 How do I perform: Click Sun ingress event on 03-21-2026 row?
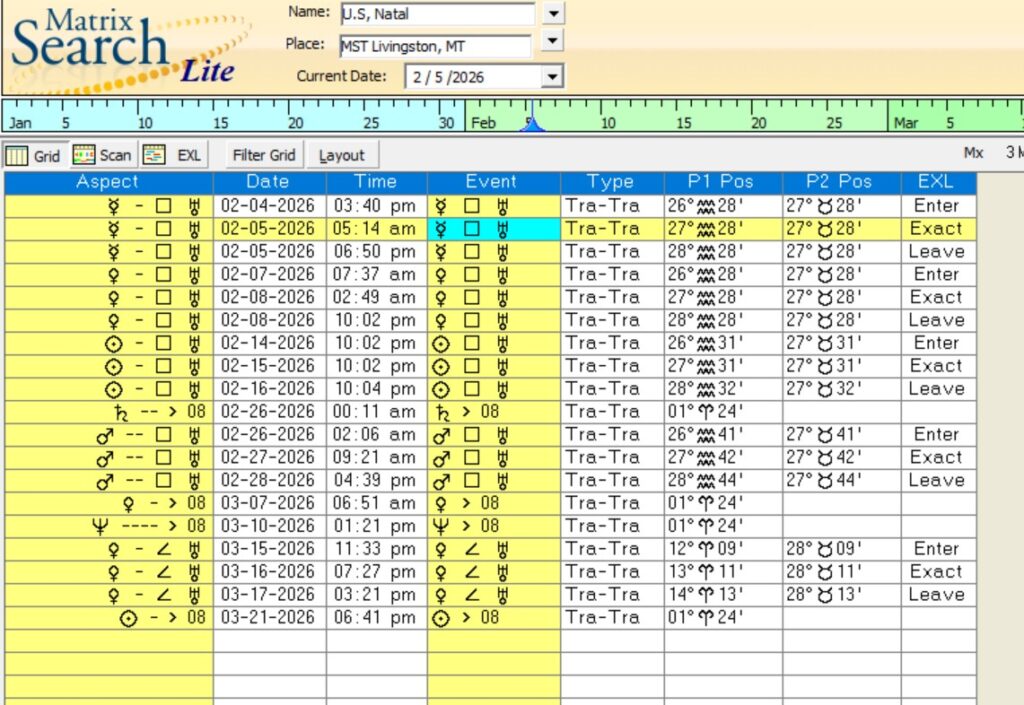coord(463,618)
